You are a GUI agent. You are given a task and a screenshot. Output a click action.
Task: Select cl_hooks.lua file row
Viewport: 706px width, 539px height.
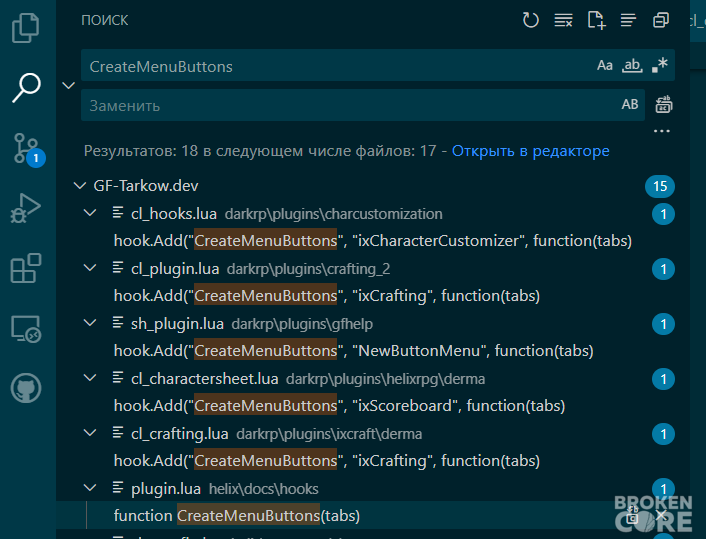pos(373,213)
